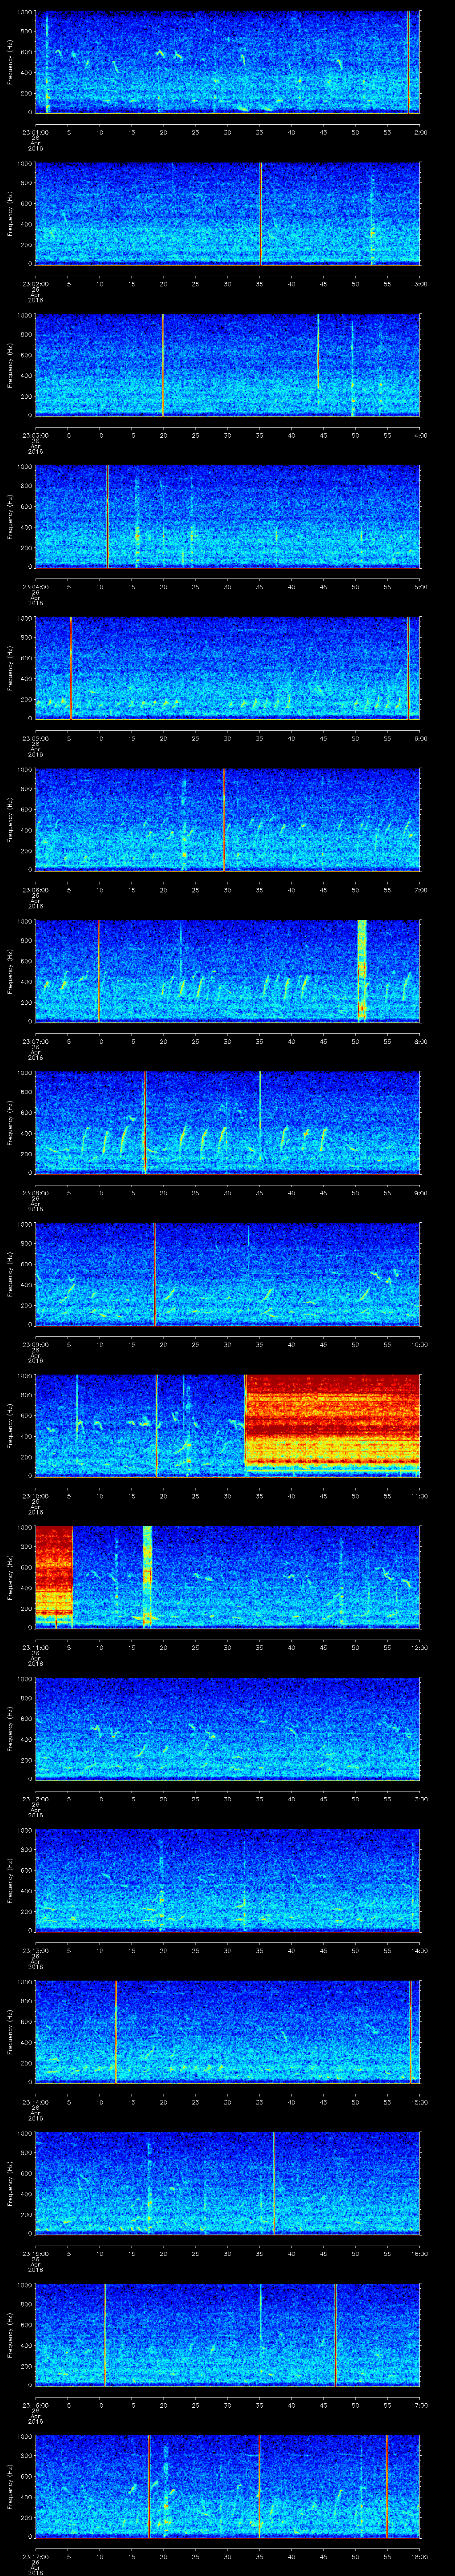Click the red vertical line at 20 s in 23:03:00 spectrogram
Image resolution: width=455 pixels, height=2576 pixels.
(163, 364)
